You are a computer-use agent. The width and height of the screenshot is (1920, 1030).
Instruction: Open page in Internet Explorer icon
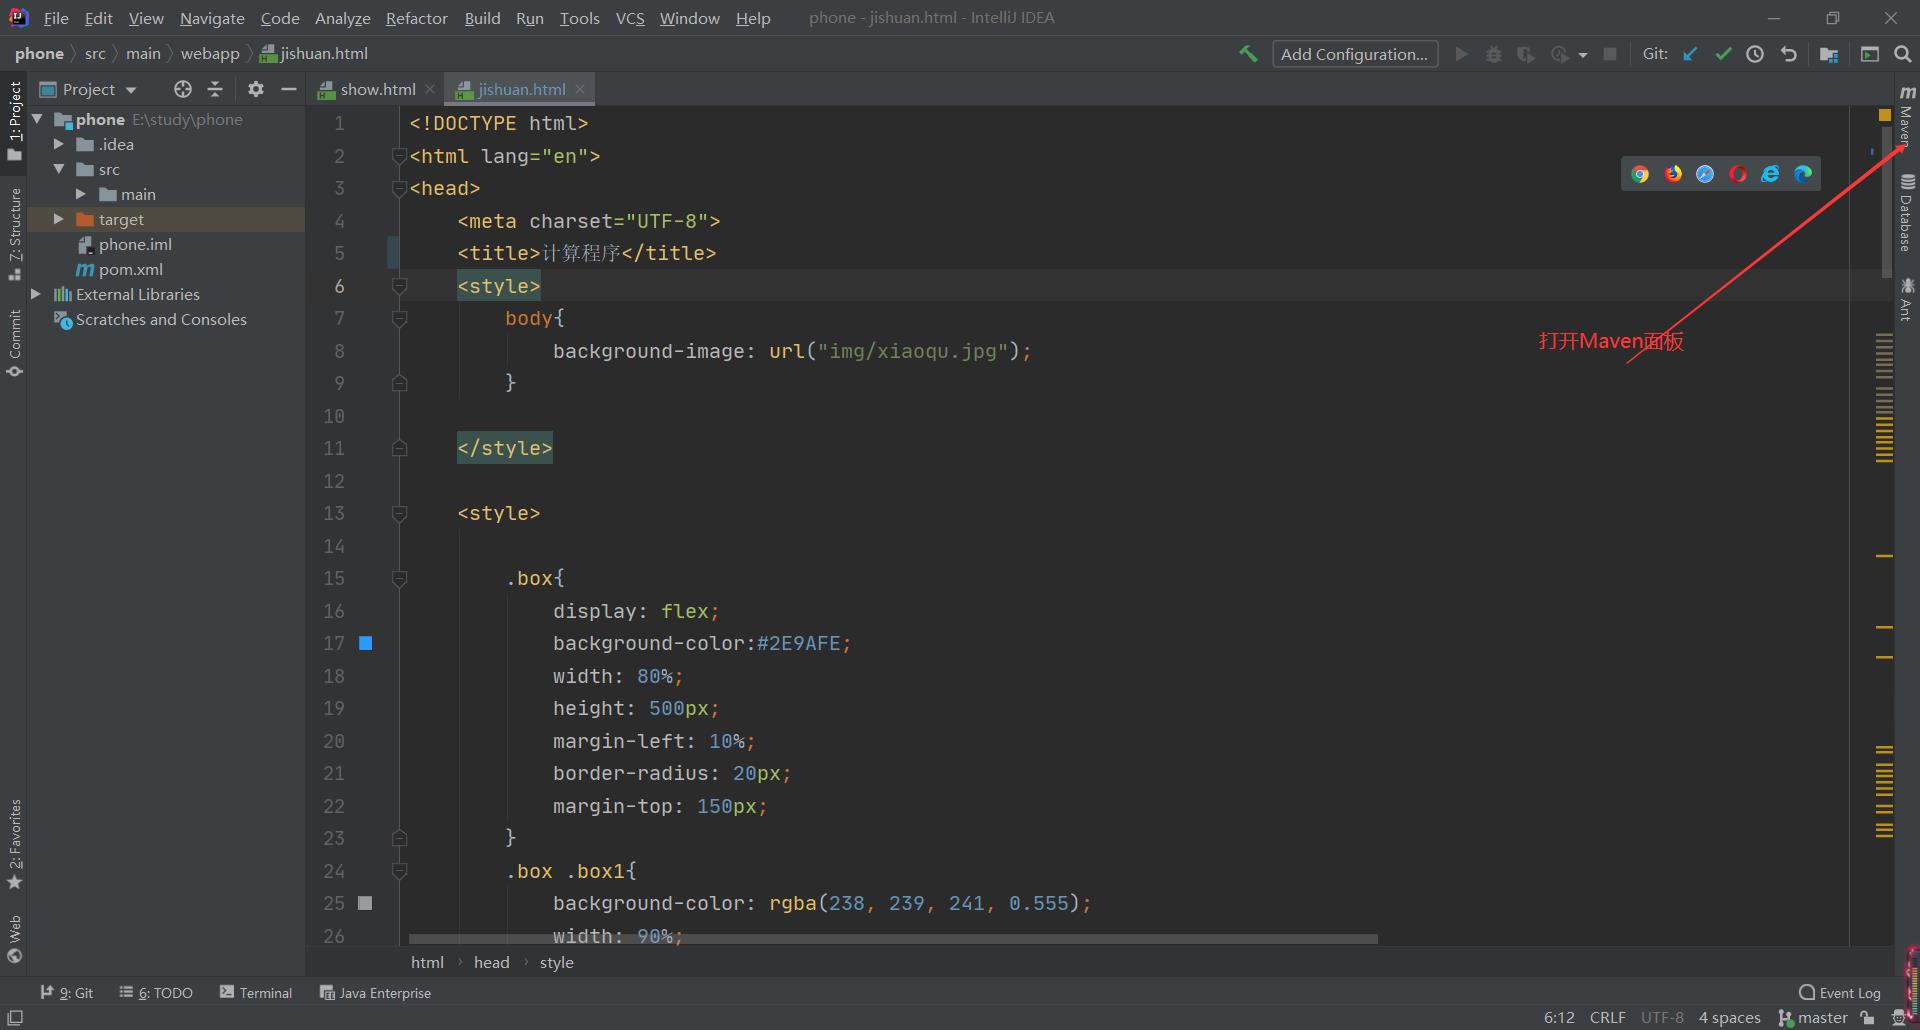point(1770,174)
